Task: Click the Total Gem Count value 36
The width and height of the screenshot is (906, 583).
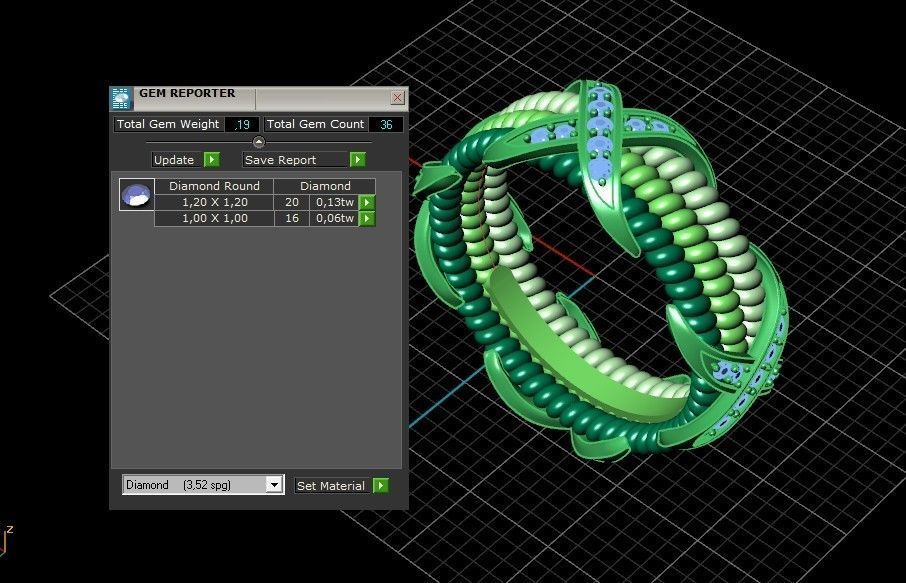Action: click(x=386, y=124)
